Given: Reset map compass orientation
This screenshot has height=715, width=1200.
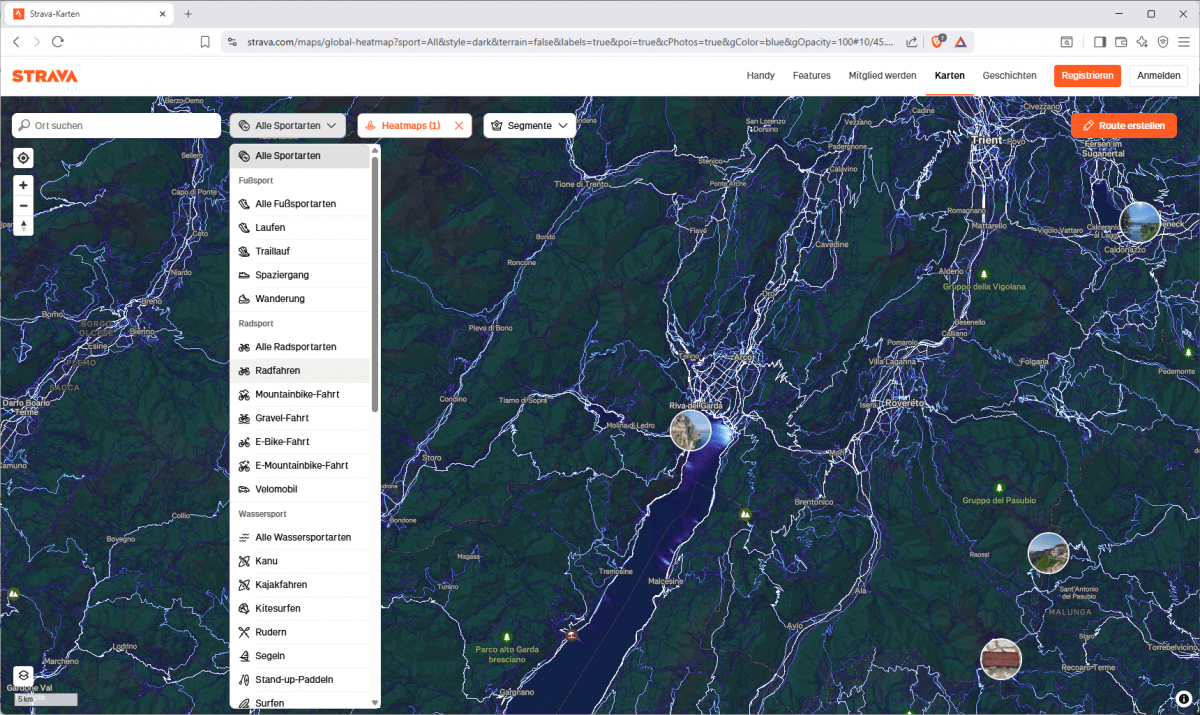Looking at the screenshot, I should (x=23, y=226).
